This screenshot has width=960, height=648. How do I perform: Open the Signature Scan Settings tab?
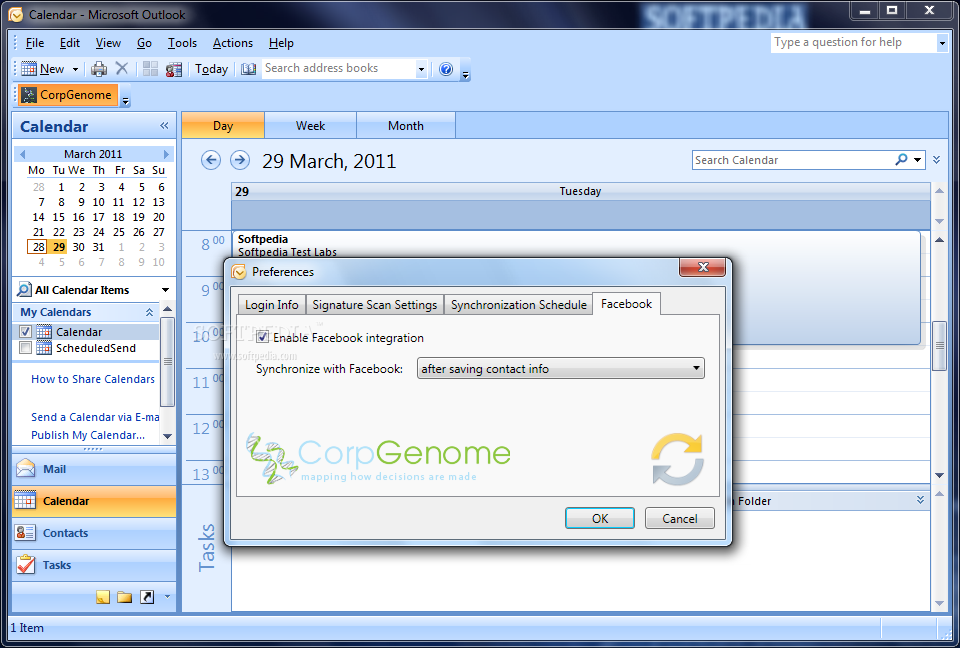click(x=375, y=304)
